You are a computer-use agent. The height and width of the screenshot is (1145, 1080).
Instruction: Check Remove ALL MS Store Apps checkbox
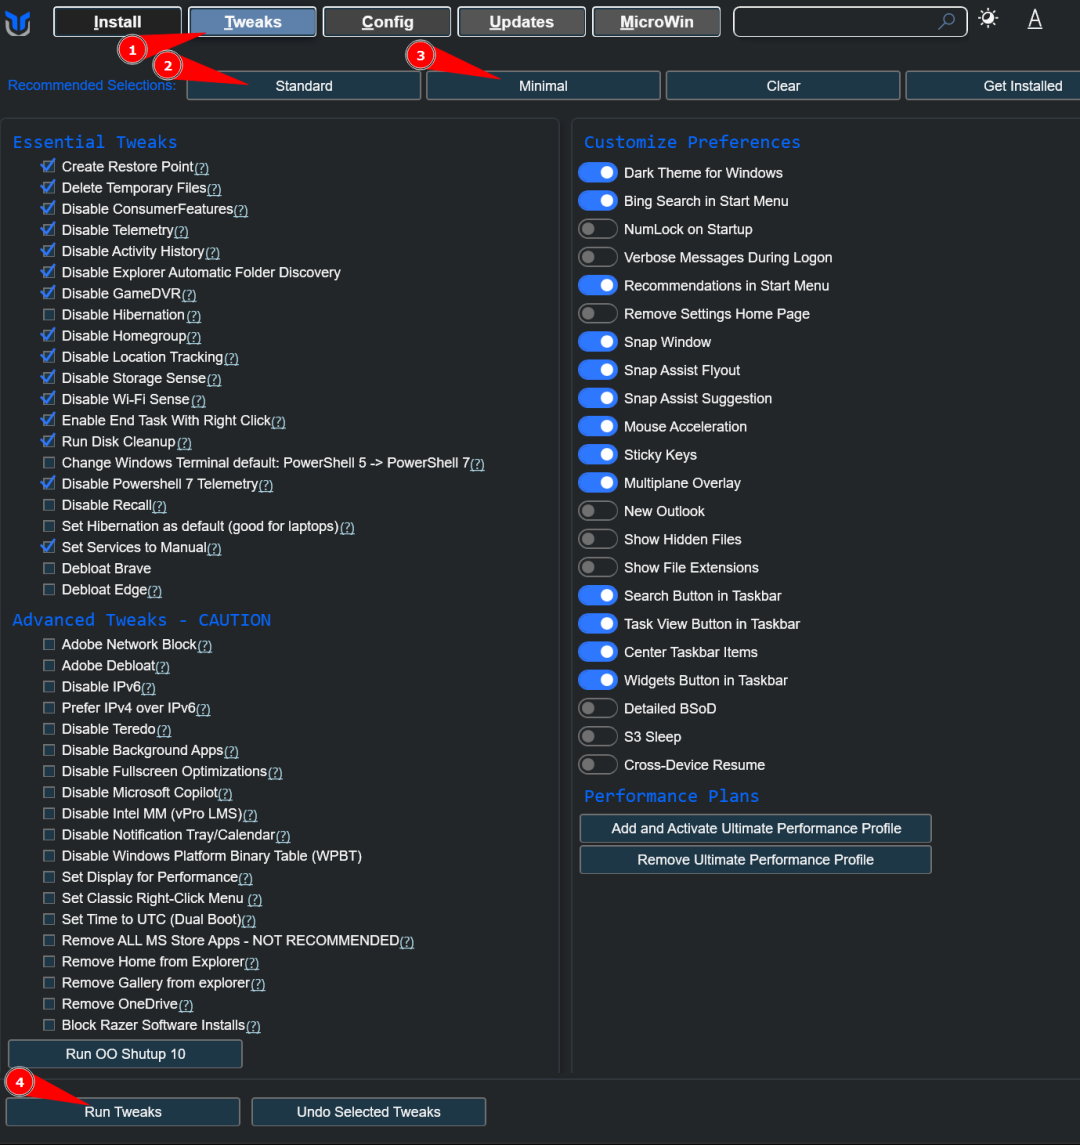[x=49, y=941]
